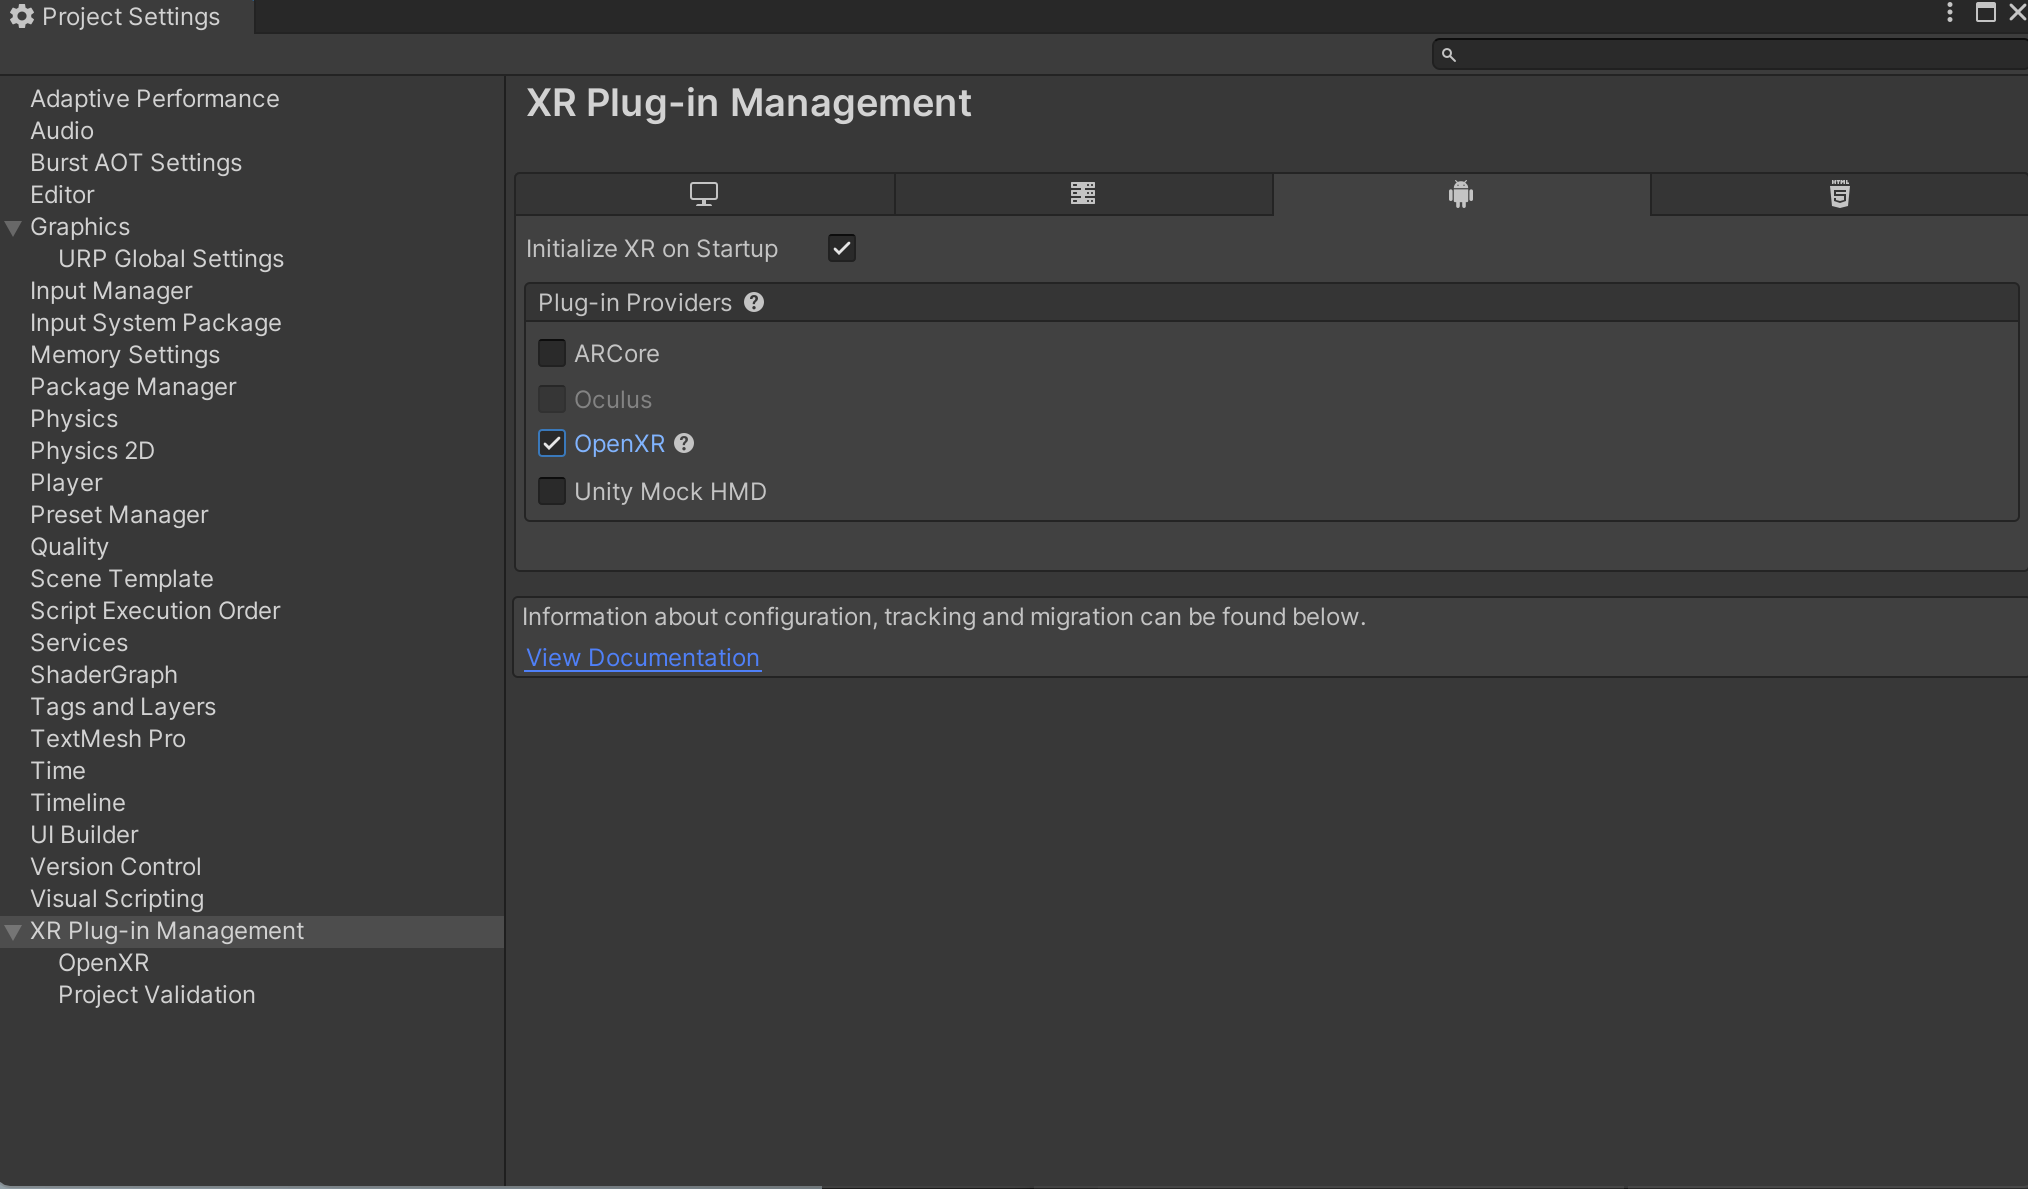This screenshot has height=1189, width=2028.
Task: Open the View Documentation link
Action: 643,658
